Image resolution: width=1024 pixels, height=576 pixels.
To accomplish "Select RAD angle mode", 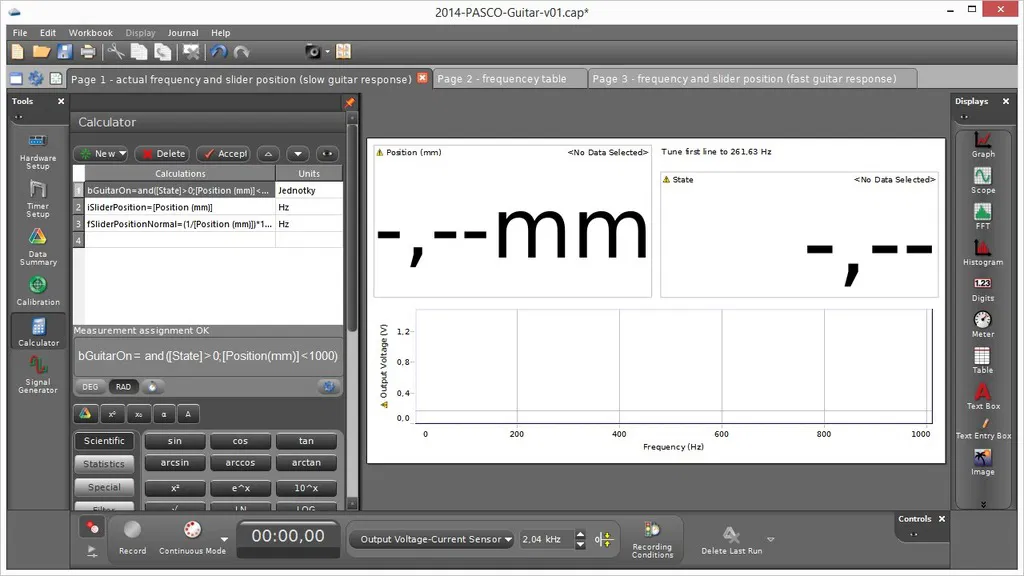I will (123, 387).
